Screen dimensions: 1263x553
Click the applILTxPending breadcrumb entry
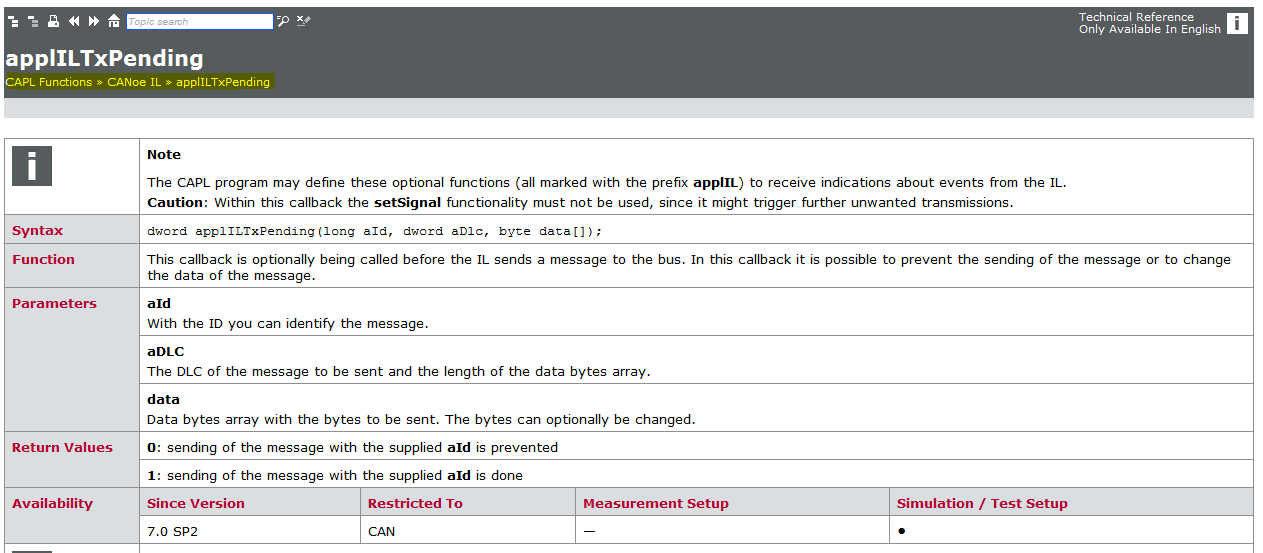(223, 82)
